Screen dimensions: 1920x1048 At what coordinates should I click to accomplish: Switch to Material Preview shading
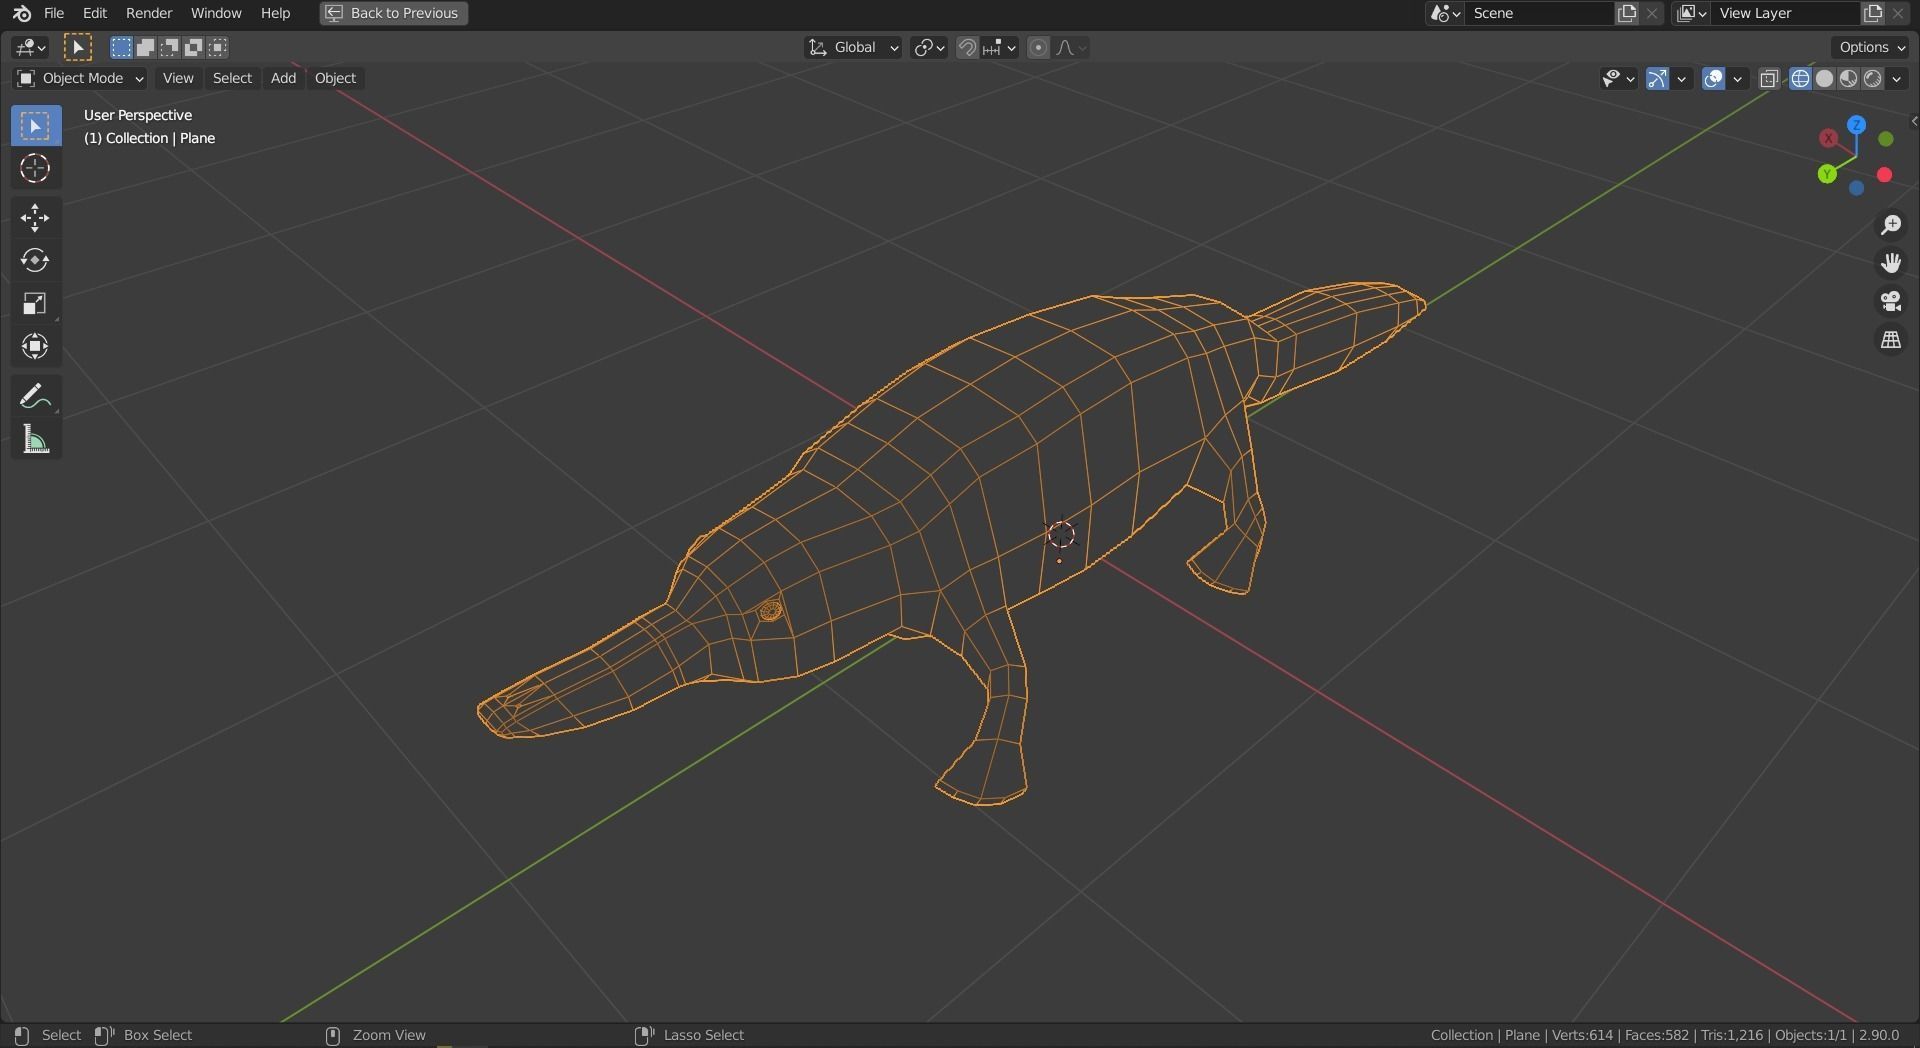(1848, 78)
